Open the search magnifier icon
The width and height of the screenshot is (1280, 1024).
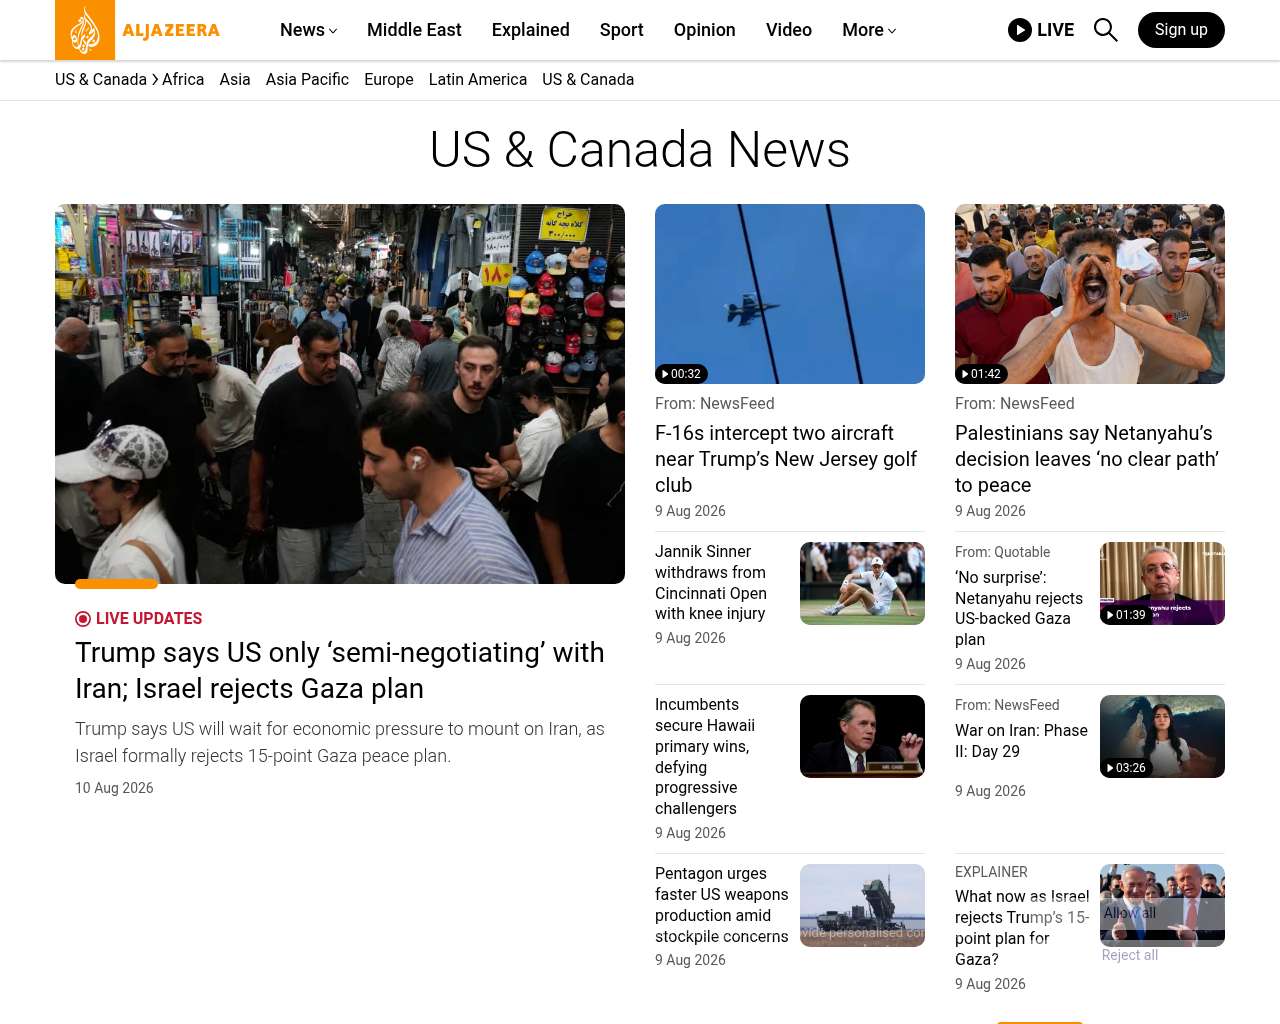pos(1105,30)
